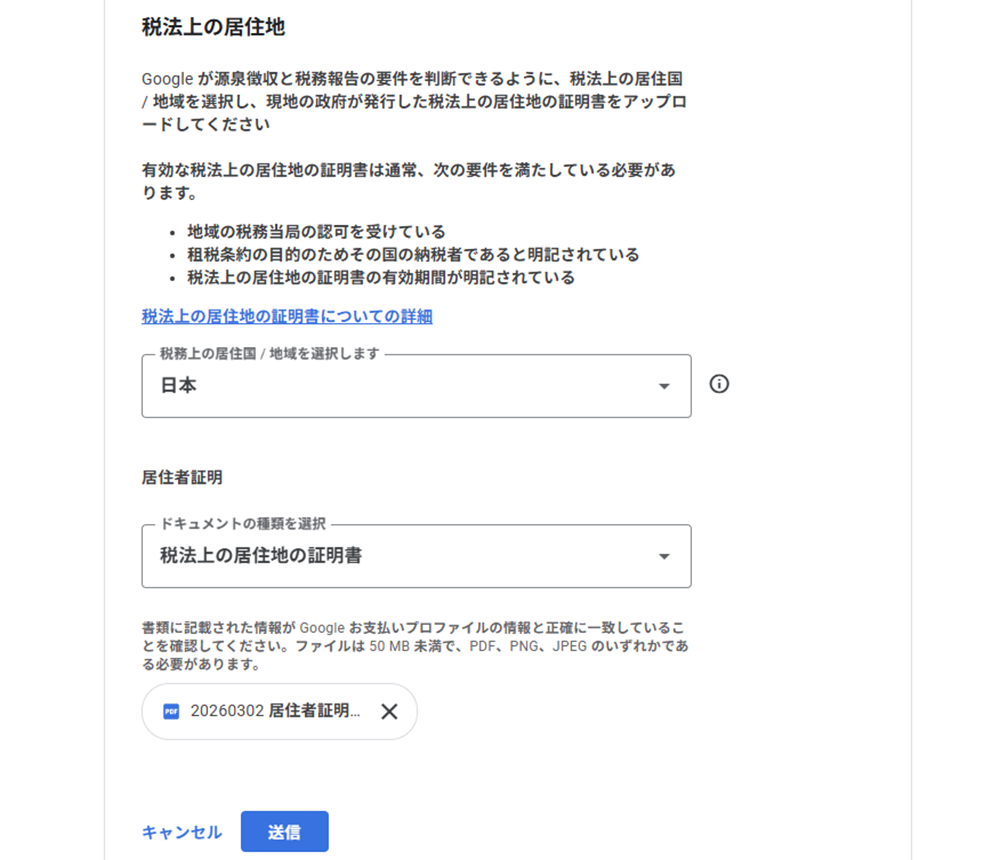Click 税務上の居住国 / 地域を選択します field label
The image size is (1000, 860).
pos(270,354)
